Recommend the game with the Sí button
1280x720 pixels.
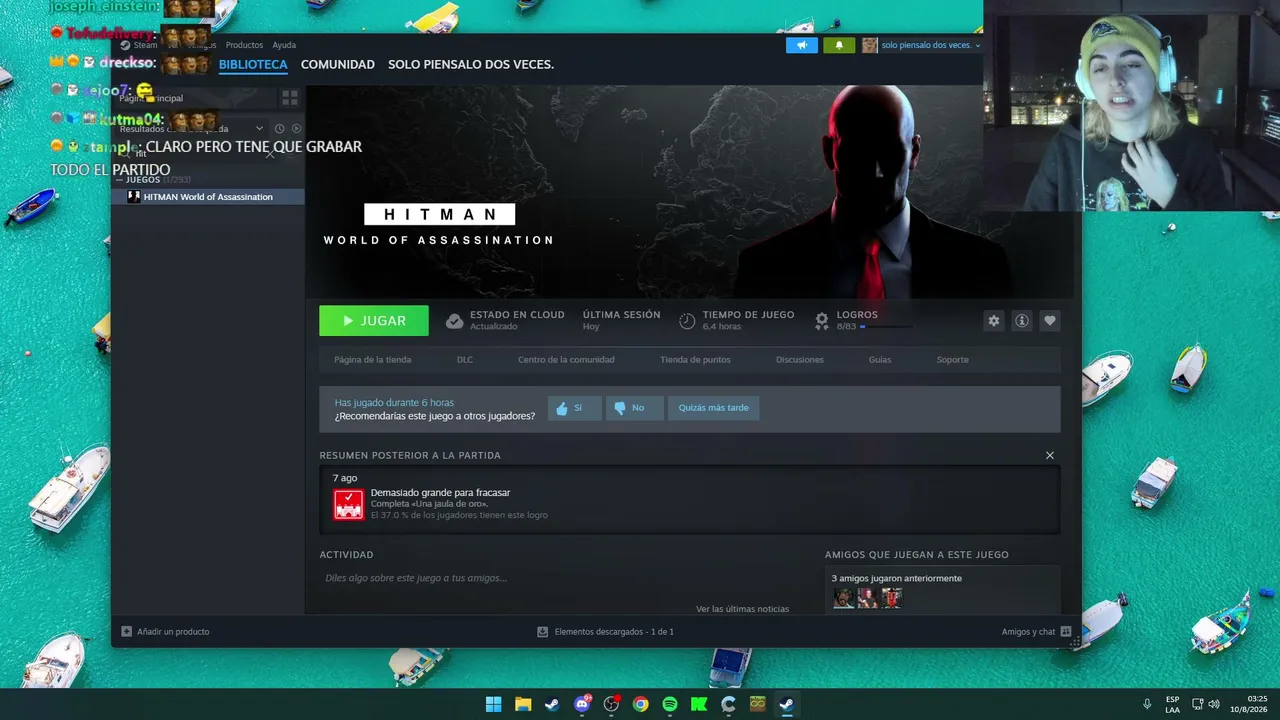[574, 408]
